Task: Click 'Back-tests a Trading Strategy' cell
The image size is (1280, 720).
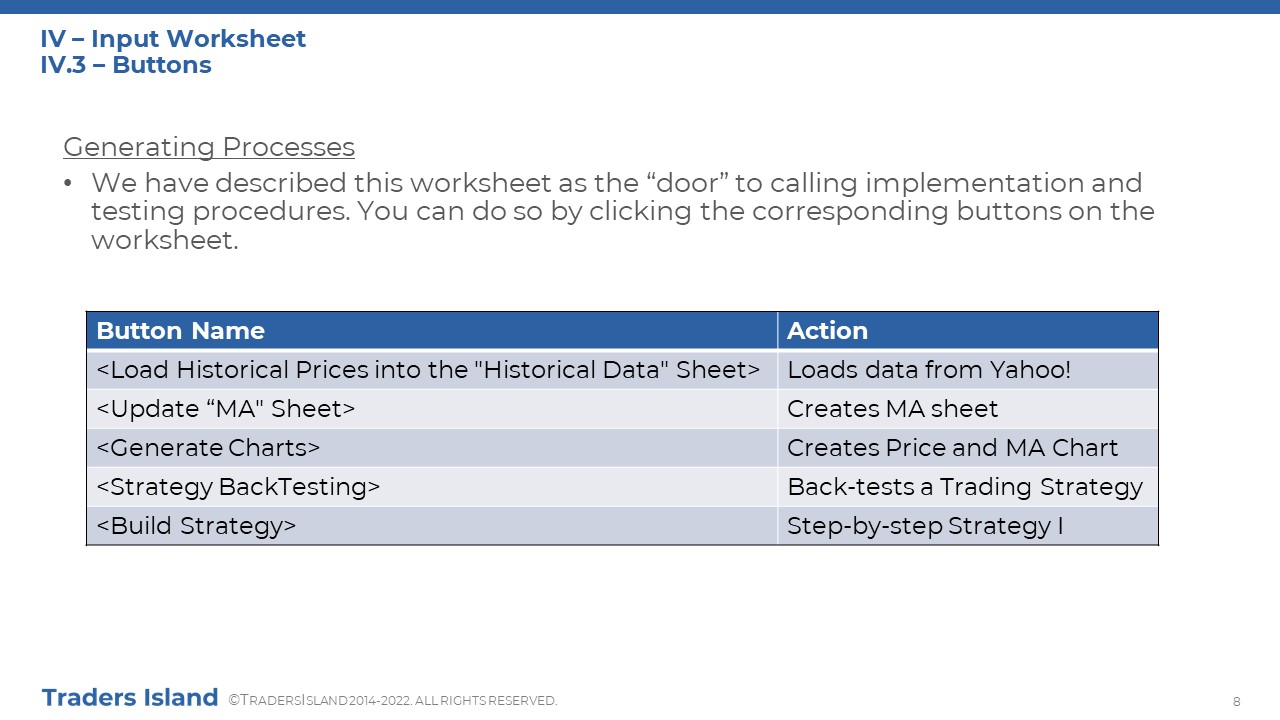Action: pyautogui.click(x=968, y=487)
